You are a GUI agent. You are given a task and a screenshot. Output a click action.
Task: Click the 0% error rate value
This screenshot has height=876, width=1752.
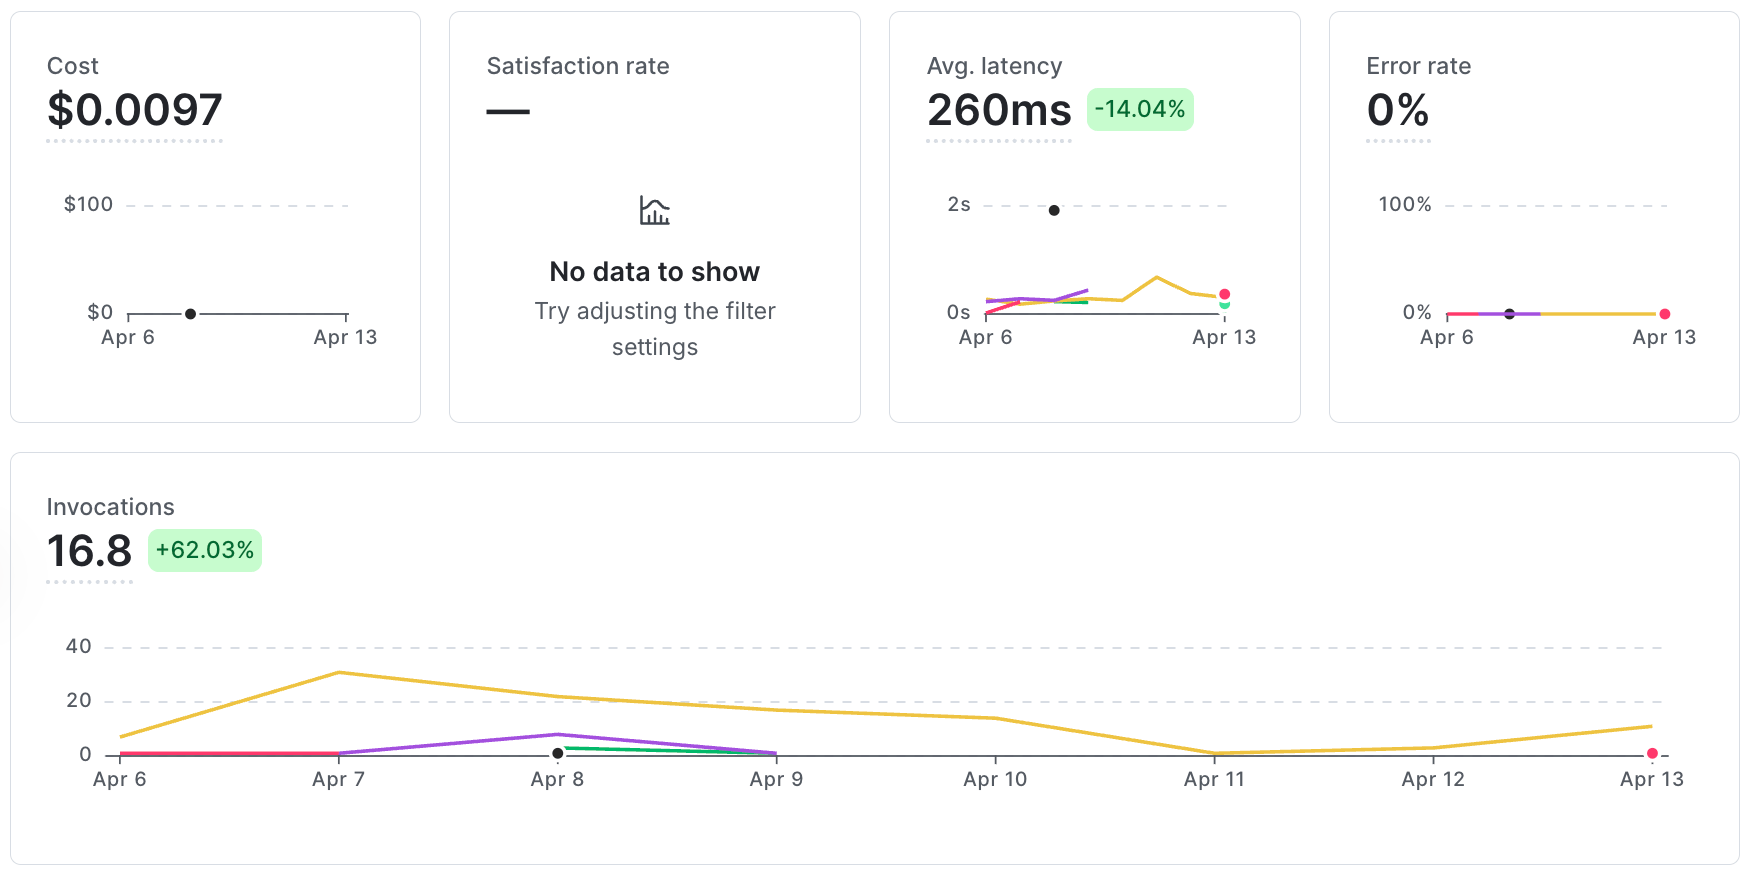point(1398,110)
